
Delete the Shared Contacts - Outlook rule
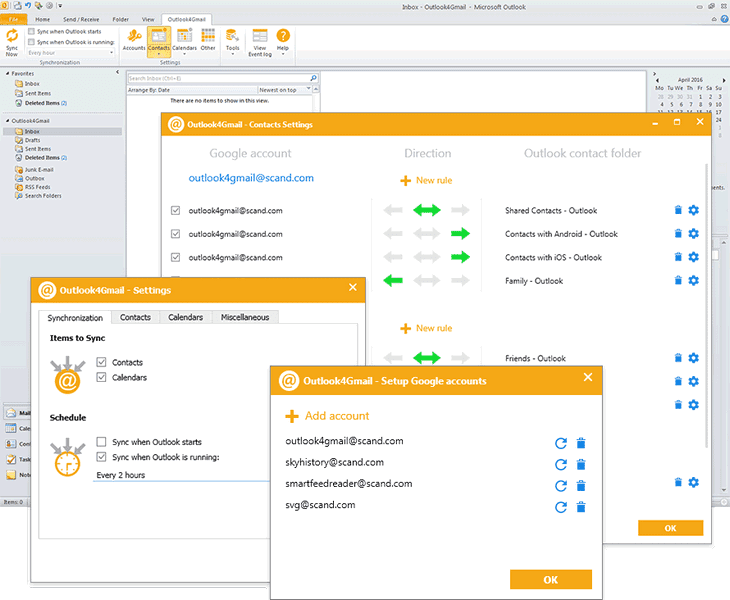(x=678, y=210)
